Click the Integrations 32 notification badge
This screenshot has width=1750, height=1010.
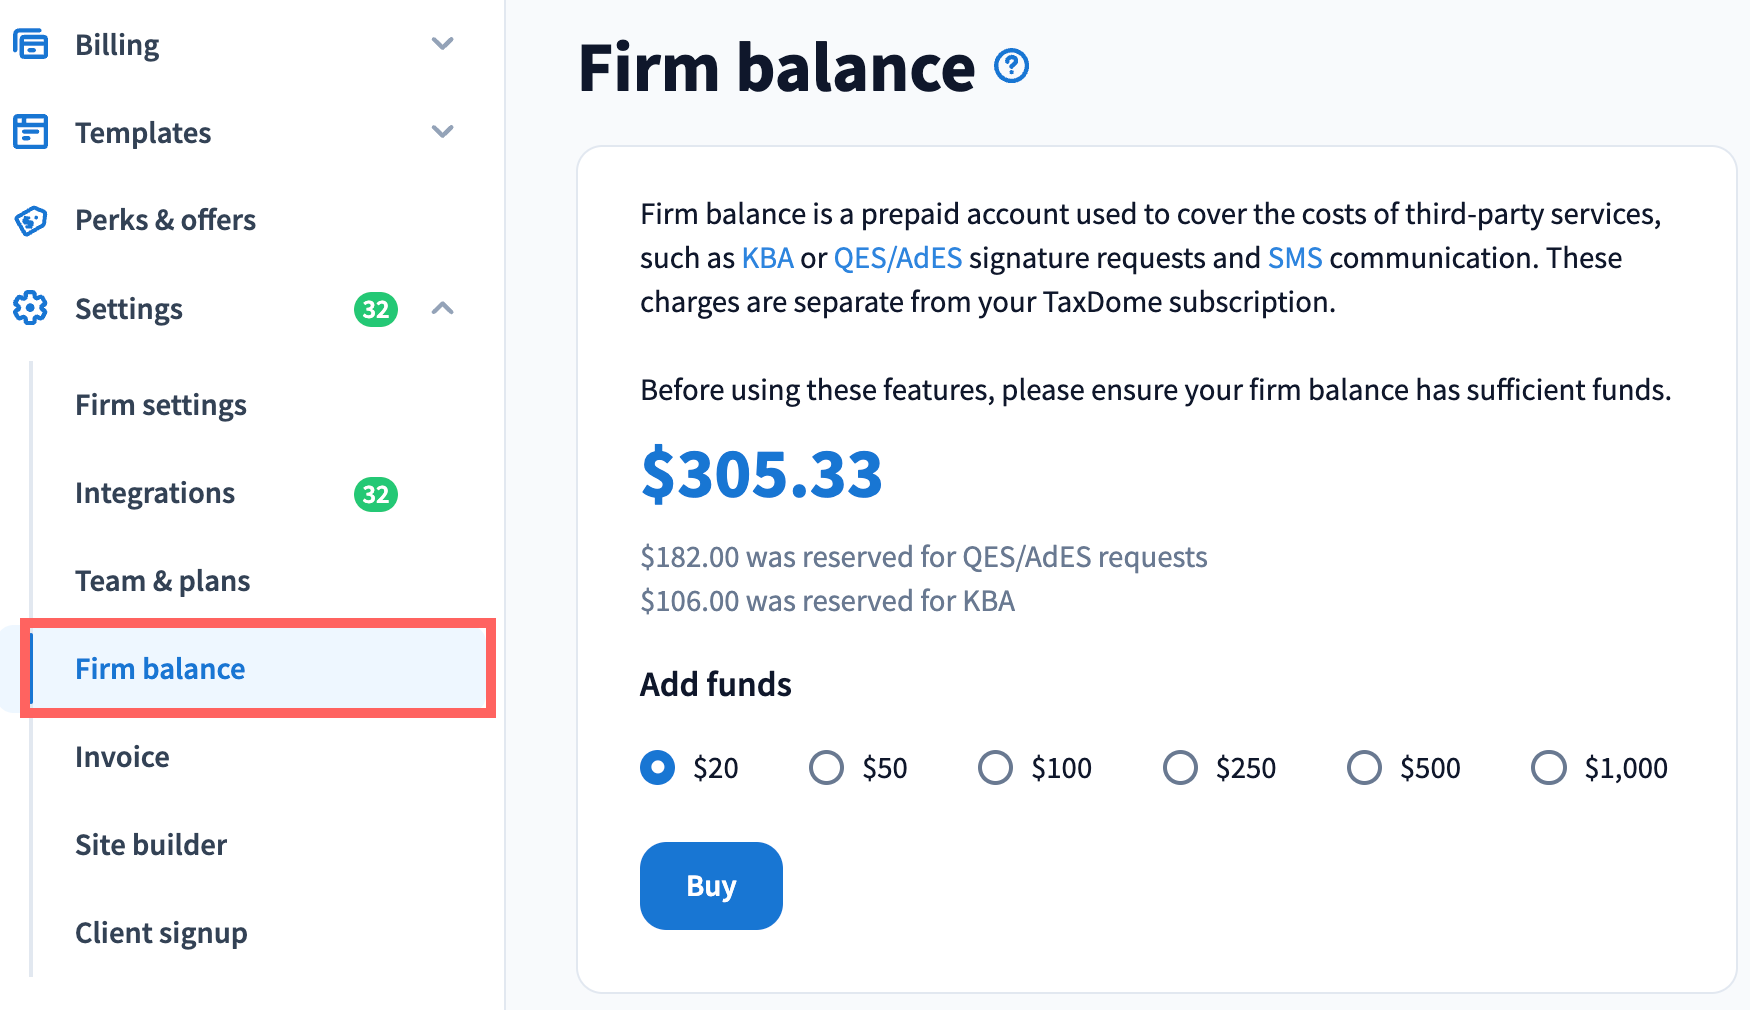pos(376,494)
